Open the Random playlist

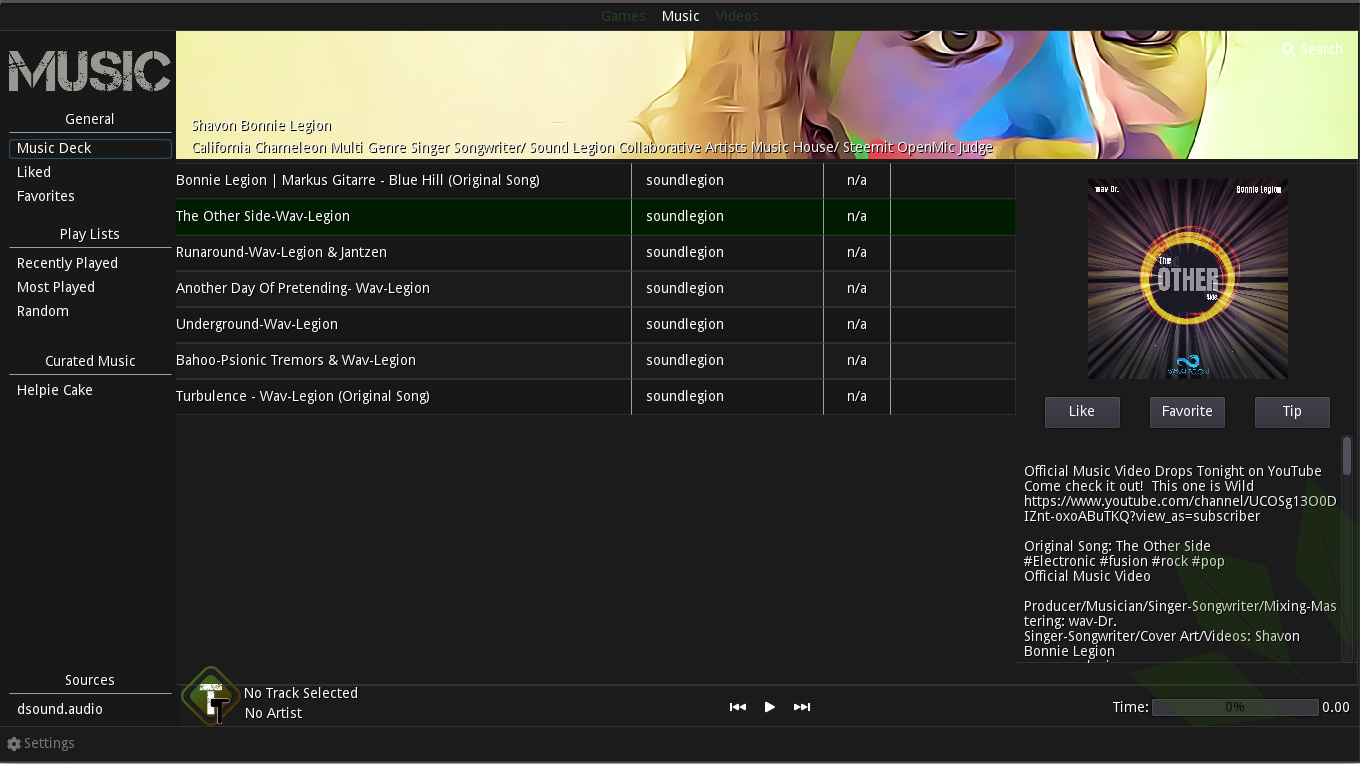click(43, 311)
